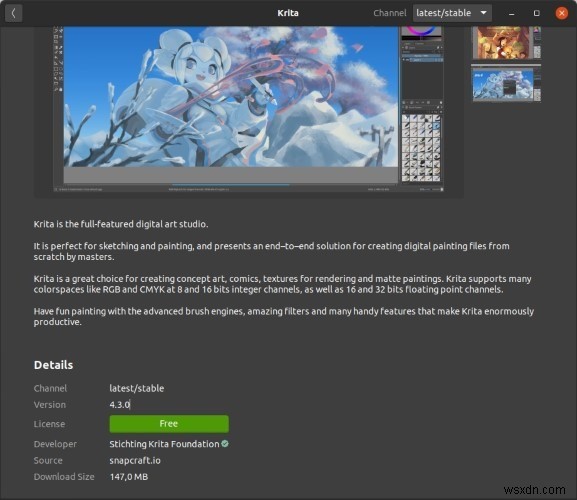The height and width of the screenshot is (500, 577).
Task: Click the verified developer checkmark badge
Action: point(225,444)
